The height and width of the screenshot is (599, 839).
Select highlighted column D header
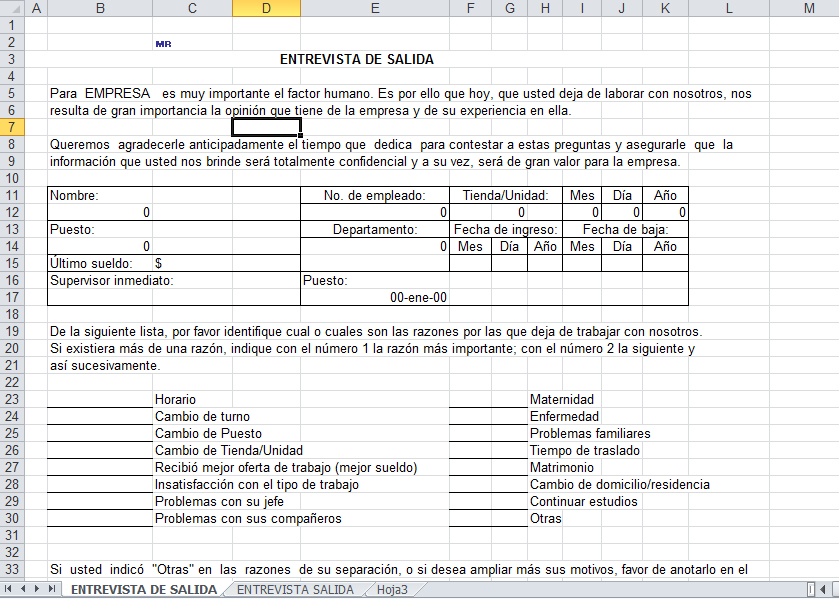(266, 8)
